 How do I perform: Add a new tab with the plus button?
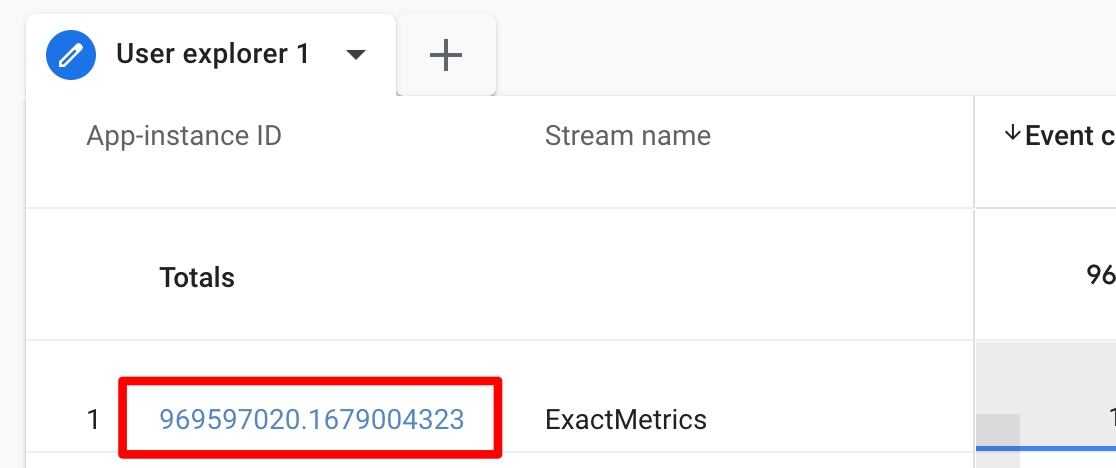(446, 55)
